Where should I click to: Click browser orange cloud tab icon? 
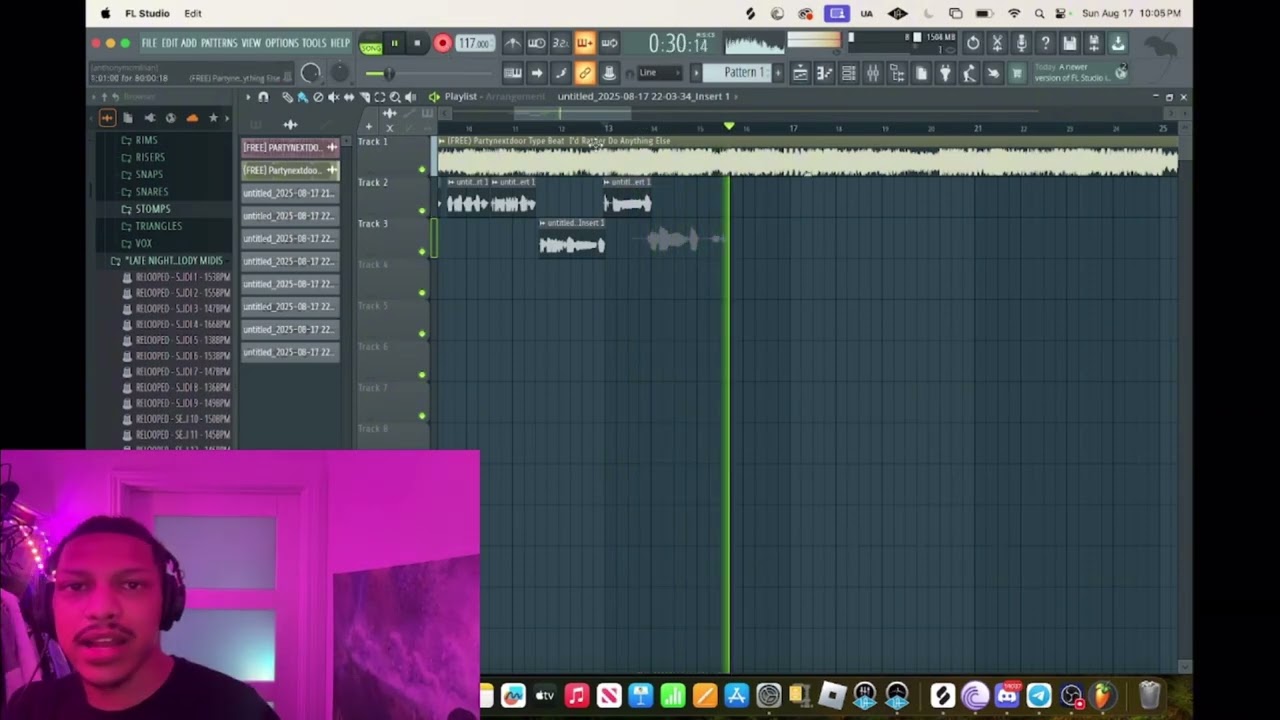(x=192, y=118)
